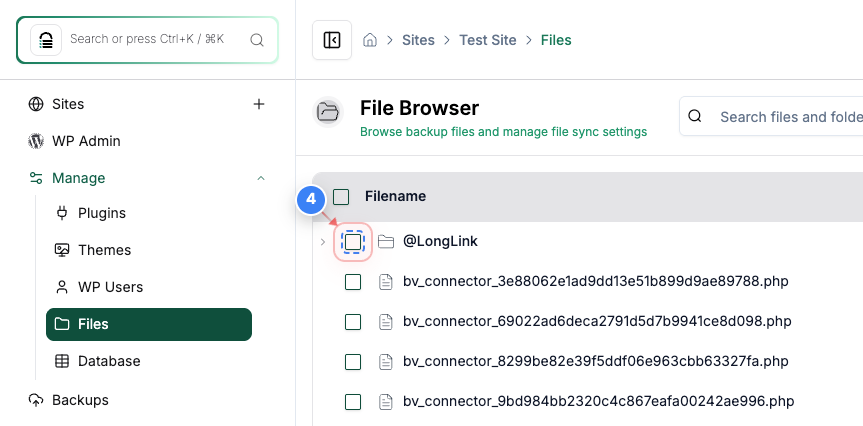Viewport: 863px width, 426px height.
Task: Go to Sites breadcrumb link
Action: [418, 40]
